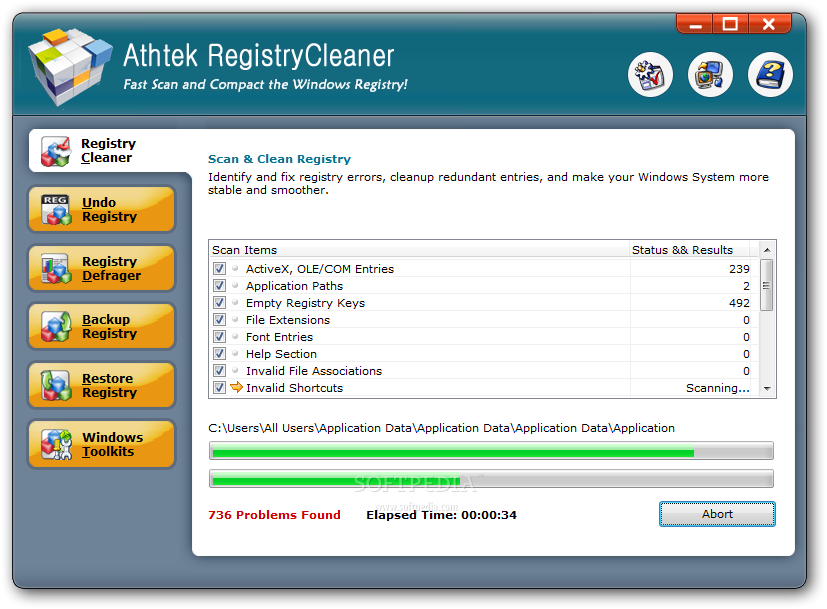Click the bullet next to ActiveX, OLE/COM Entries

pos(235,268)
